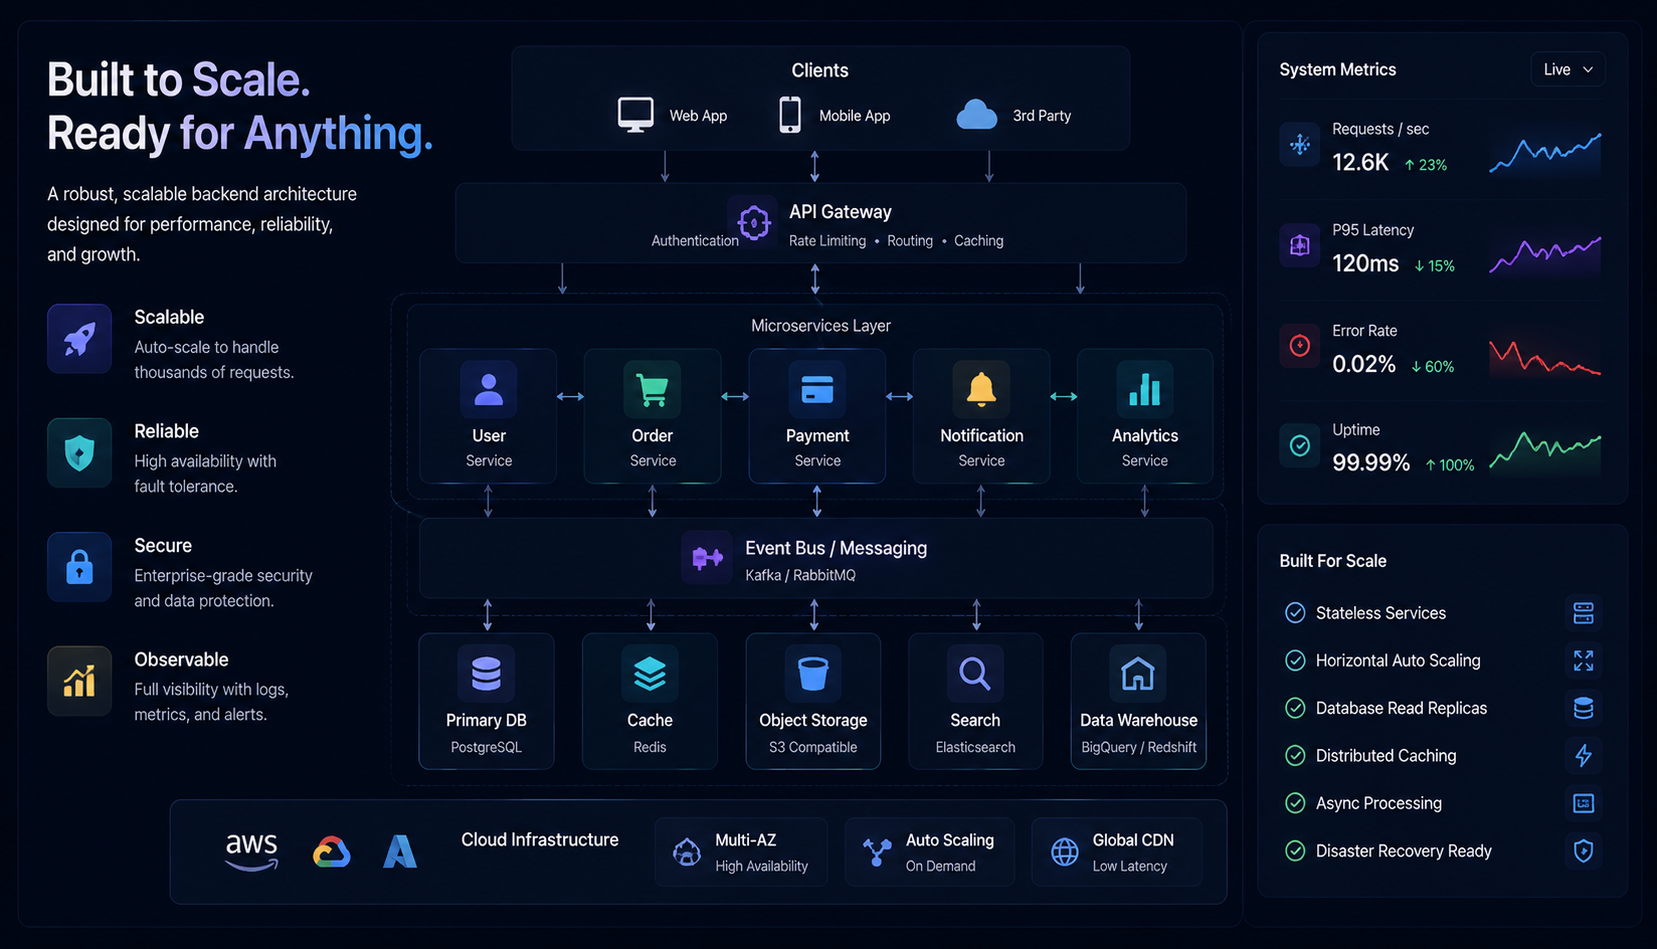Click the Cloud Infrastructure label
1657x949 pixels.
(539, 840)
